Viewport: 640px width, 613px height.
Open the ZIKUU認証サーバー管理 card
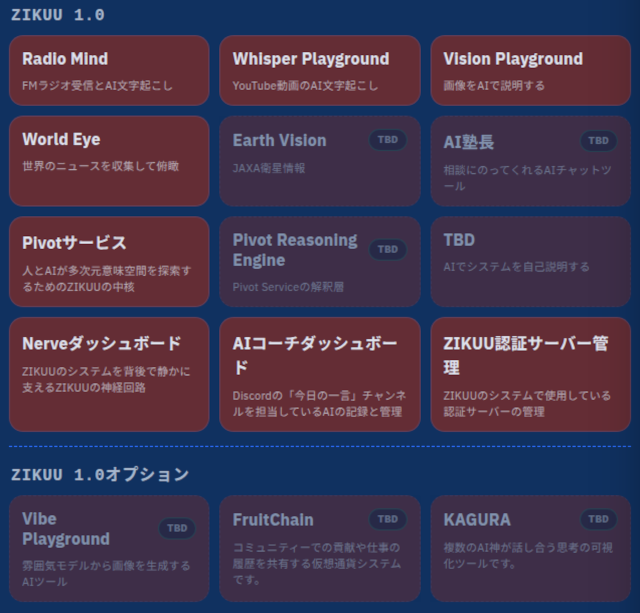(530, 374)
